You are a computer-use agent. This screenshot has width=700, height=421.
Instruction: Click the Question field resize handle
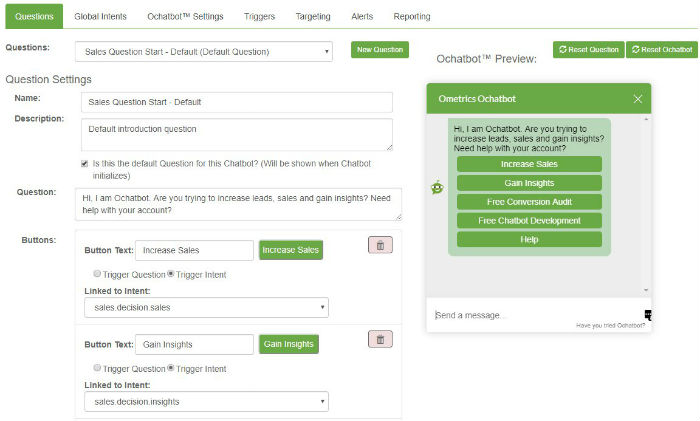[399, 217]
